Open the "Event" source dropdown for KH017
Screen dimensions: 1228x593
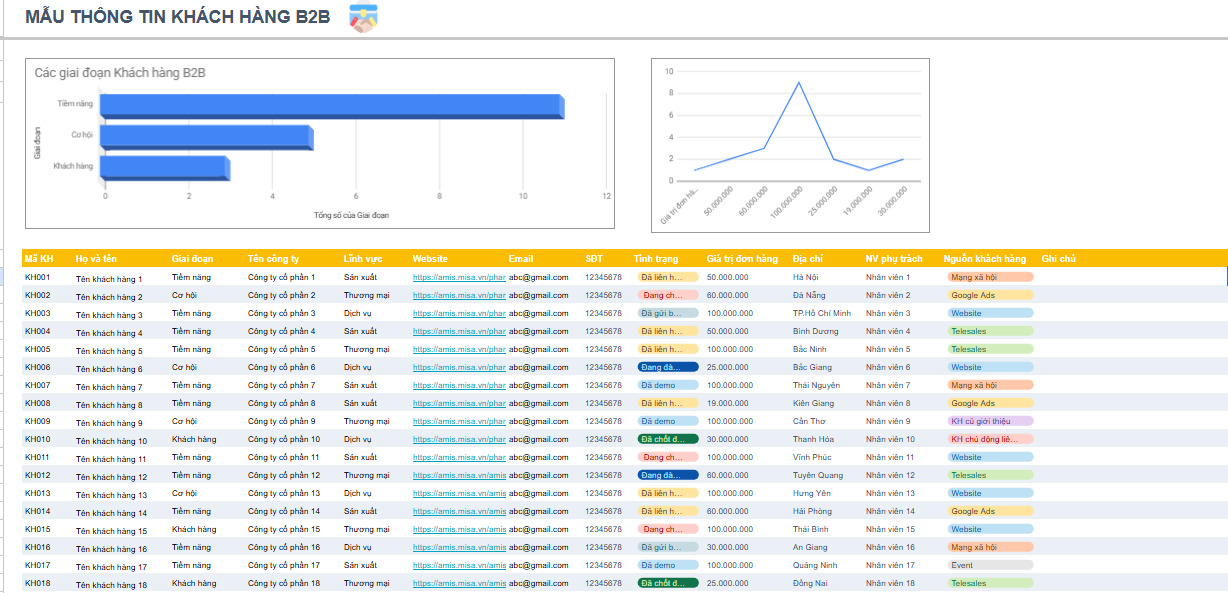[x=990, y=565]
